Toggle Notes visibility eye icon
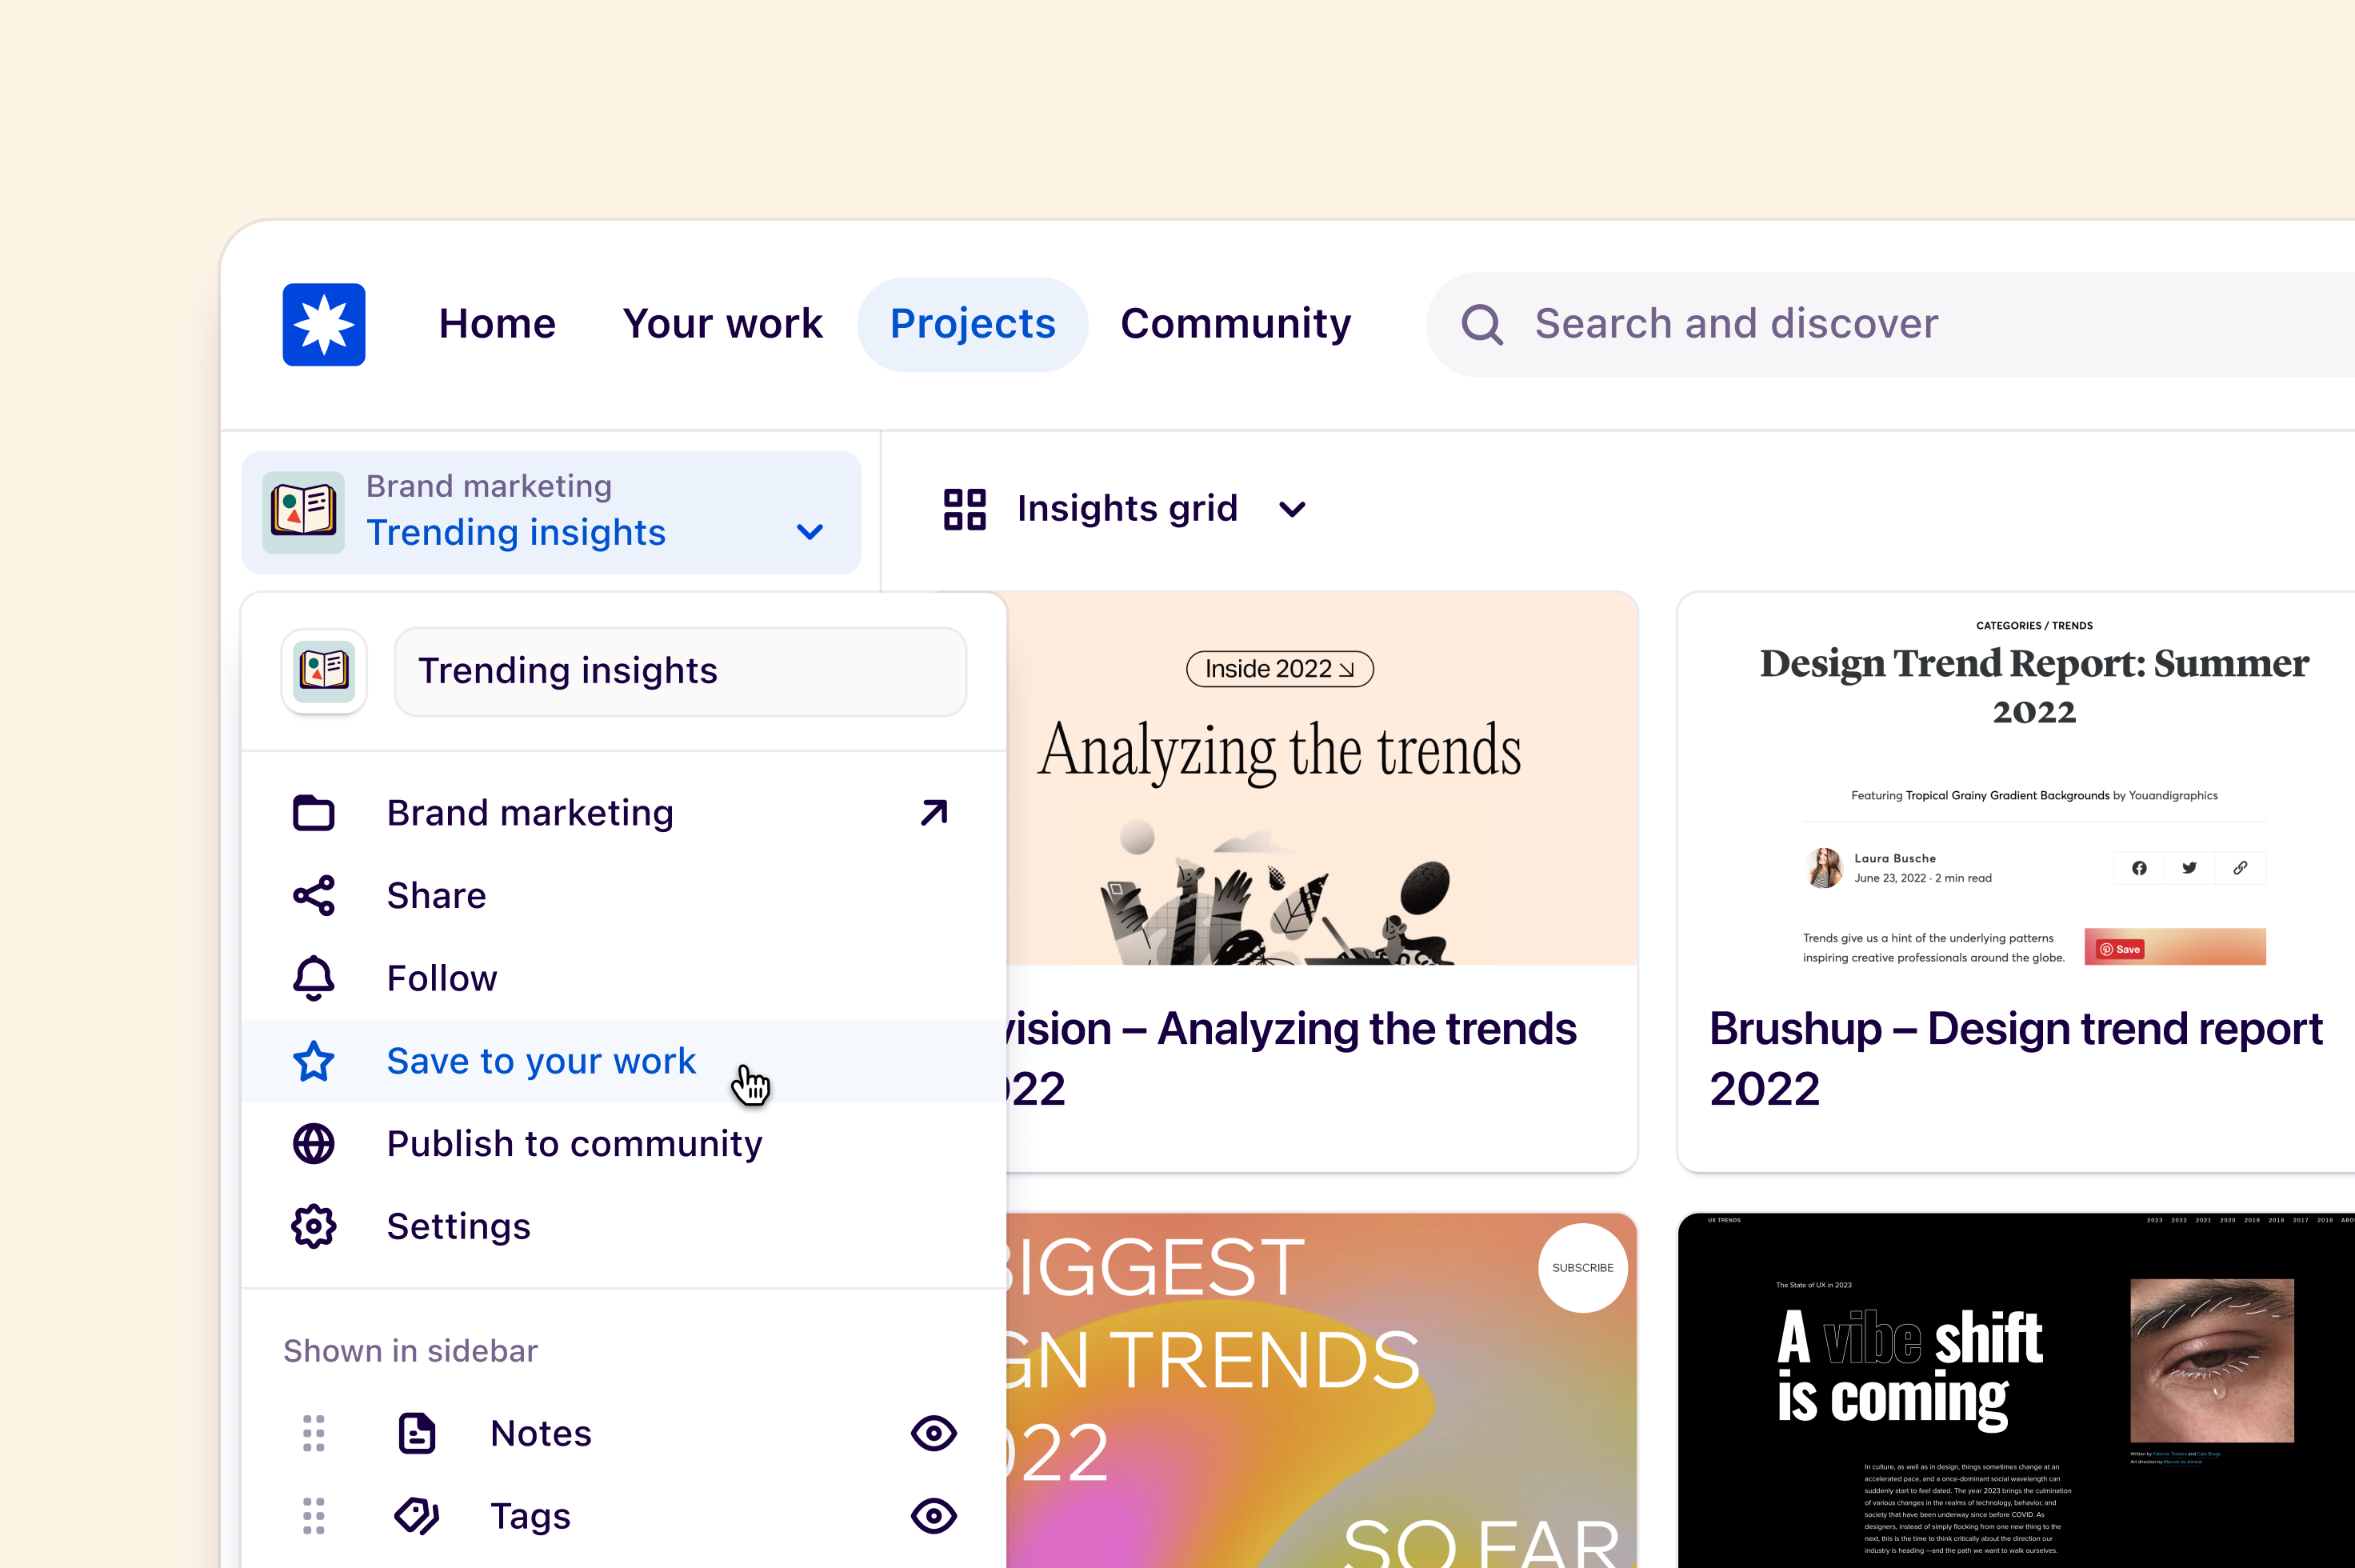The width and height of the screenshot is (2355, 1568). click(933, 1433)
